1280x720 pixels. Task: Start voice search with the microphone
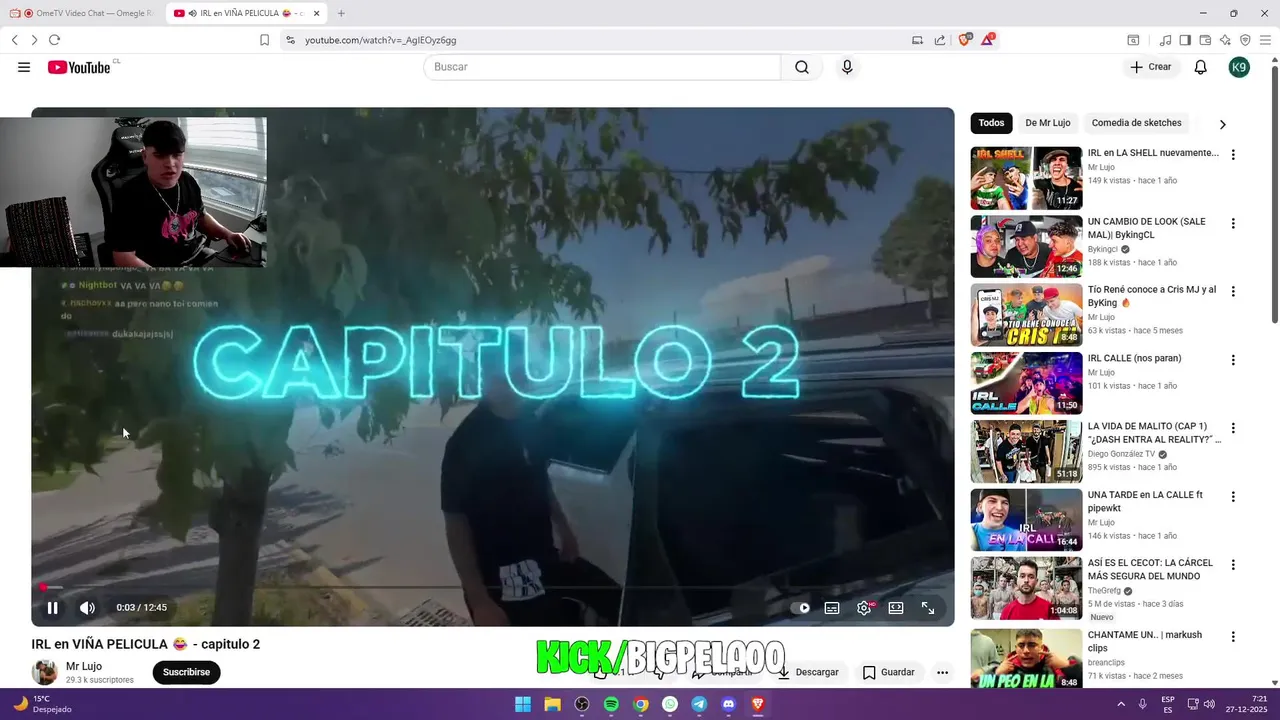[x=847, y=67]
